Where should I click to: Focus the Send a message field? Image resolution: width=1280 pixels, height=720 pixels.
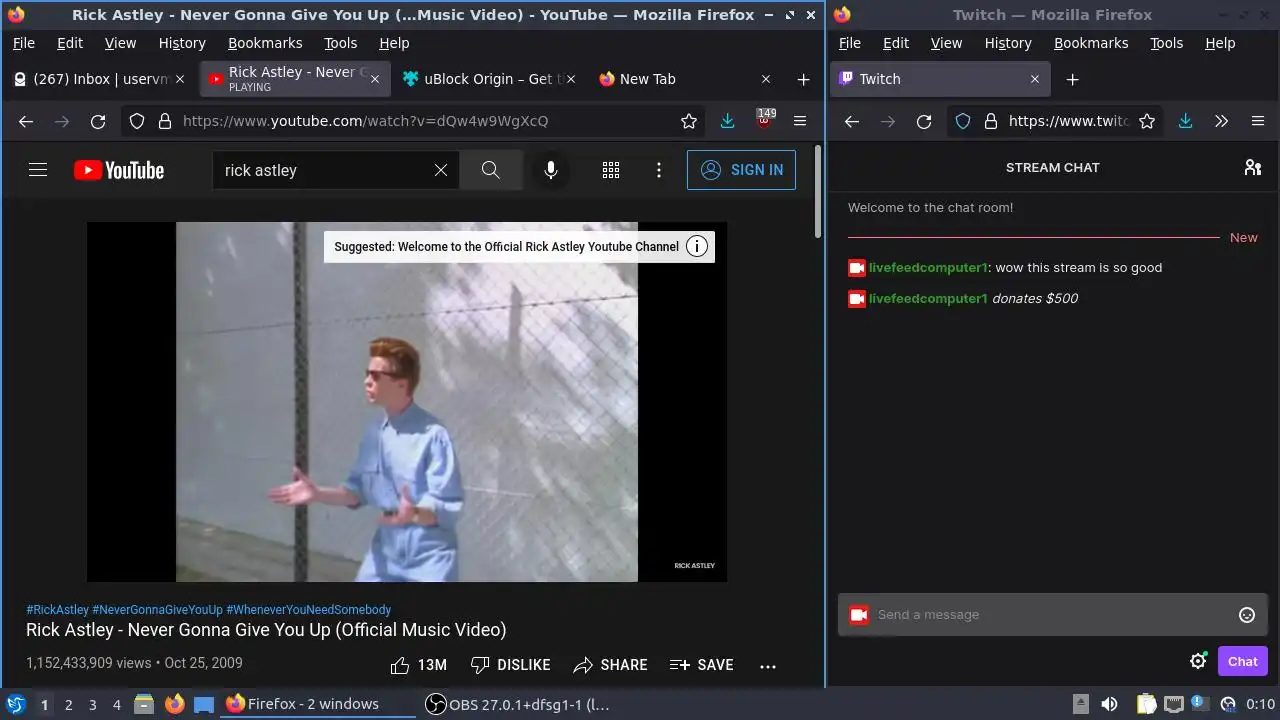pyautogui.click(x=1053, y=615)
